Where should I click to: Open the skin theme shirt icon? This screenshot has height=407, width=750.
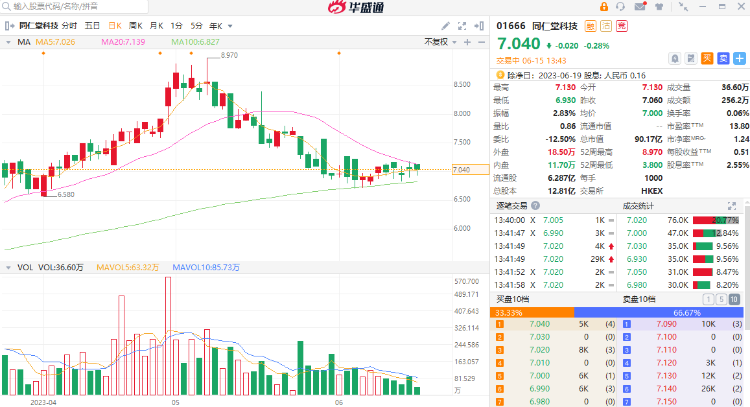click(659, 7)
